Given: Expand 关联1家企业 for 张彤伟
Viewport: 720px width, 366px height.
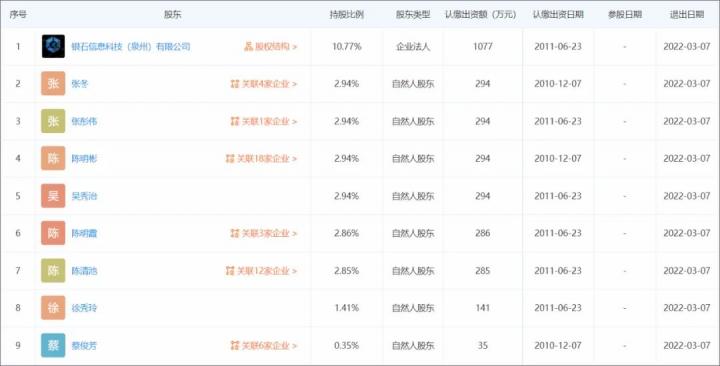Looking at the screenshot, I should (264, 121).
